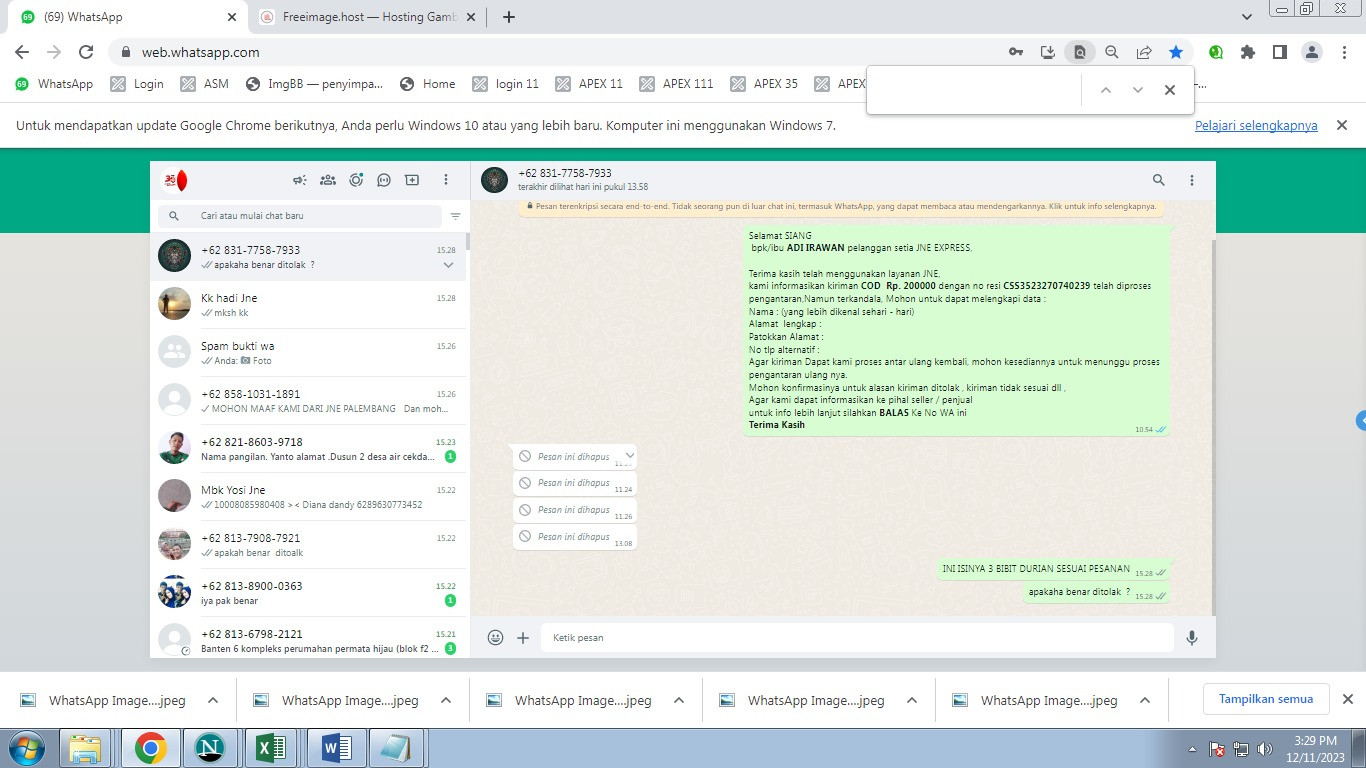Open the Chrome three-dot menu
Viewport: 1366px width, 768px height.
1344,52
